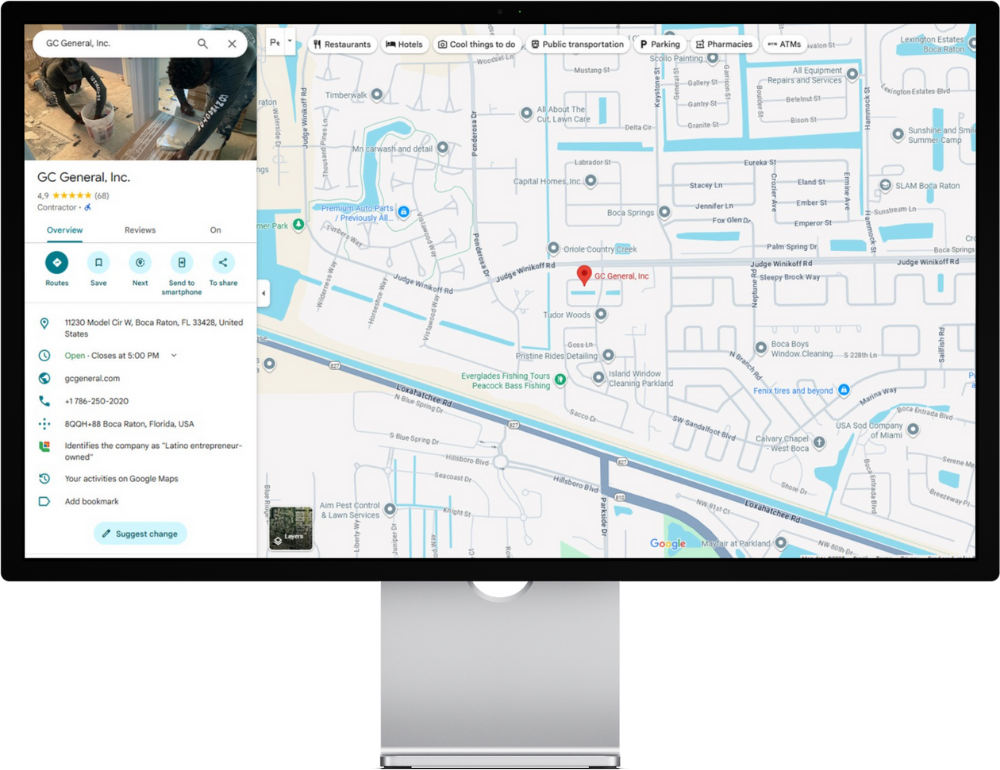Click Add bookmark row

tap(91, 501)
